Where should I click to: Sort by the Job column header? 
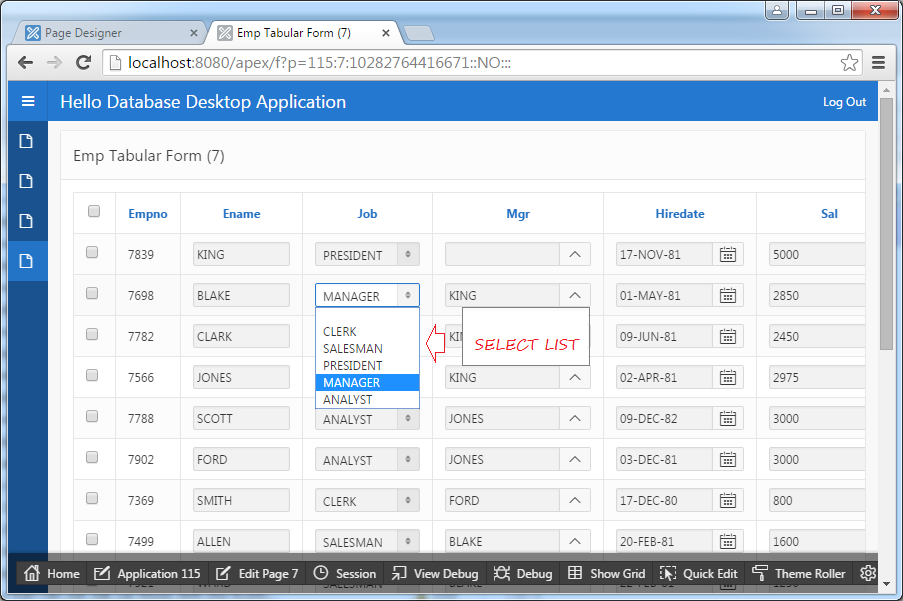click(x=367, y=214)
